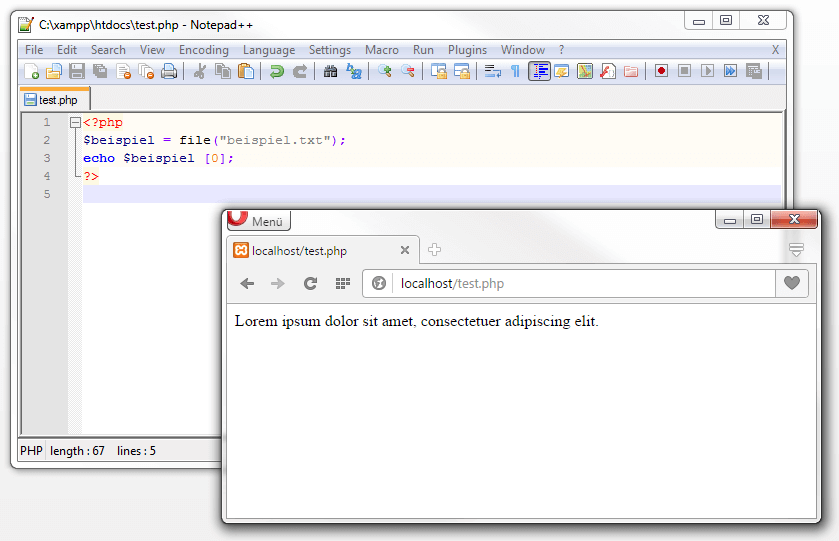Open Find with the binoculars icon
The width and height of the screenshot is (839, 541).
tap(330, 71)
